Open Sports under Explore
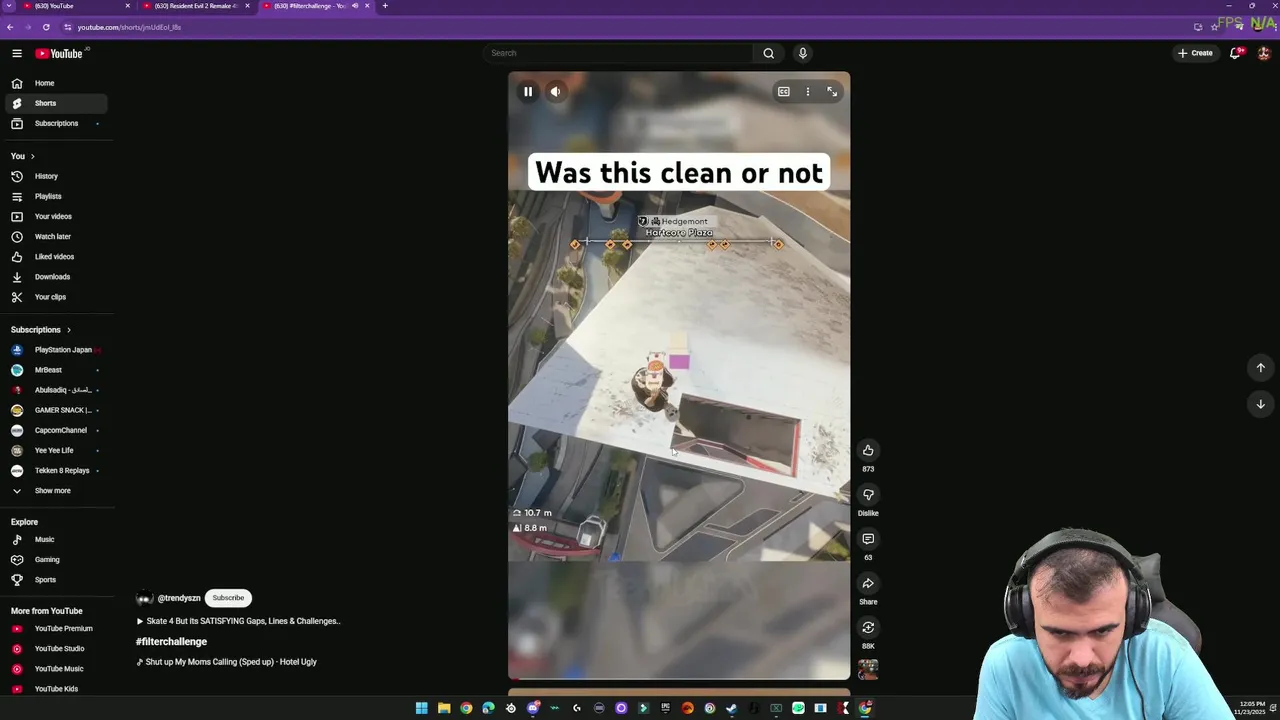Image resolution: width=1280 pixels, height=720 pixels. click(54, 580)
